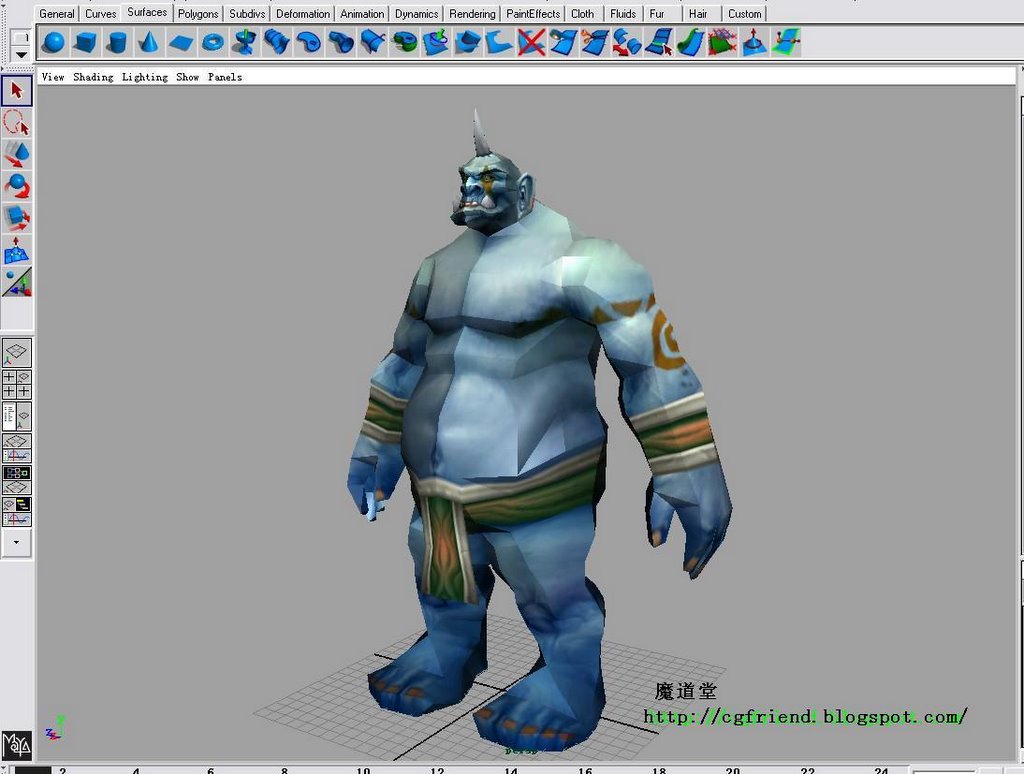Create a NURBS torus from the shelf
1024x774 pixels.
(213, 42)
